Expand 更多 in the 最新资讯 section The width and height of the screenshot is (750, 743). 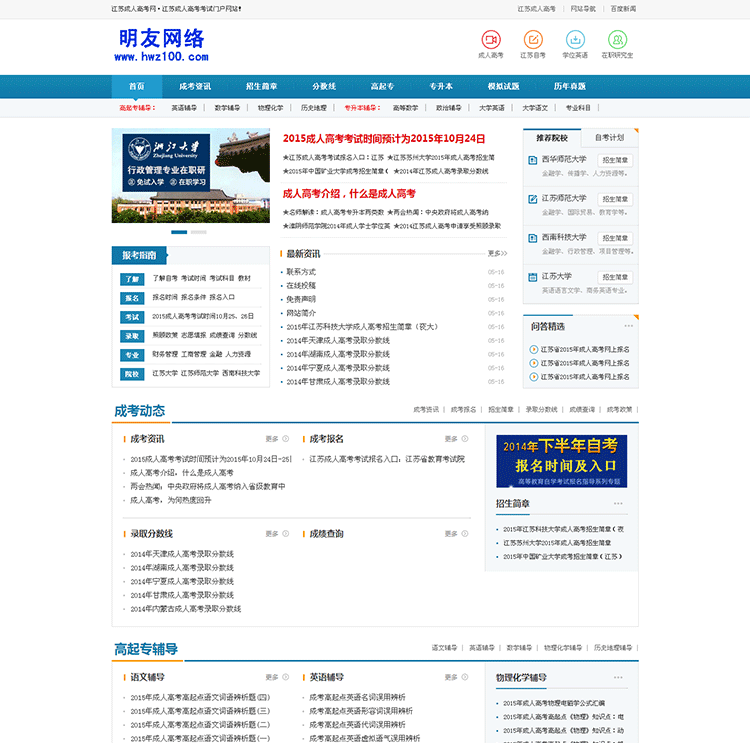click(497, 254)
